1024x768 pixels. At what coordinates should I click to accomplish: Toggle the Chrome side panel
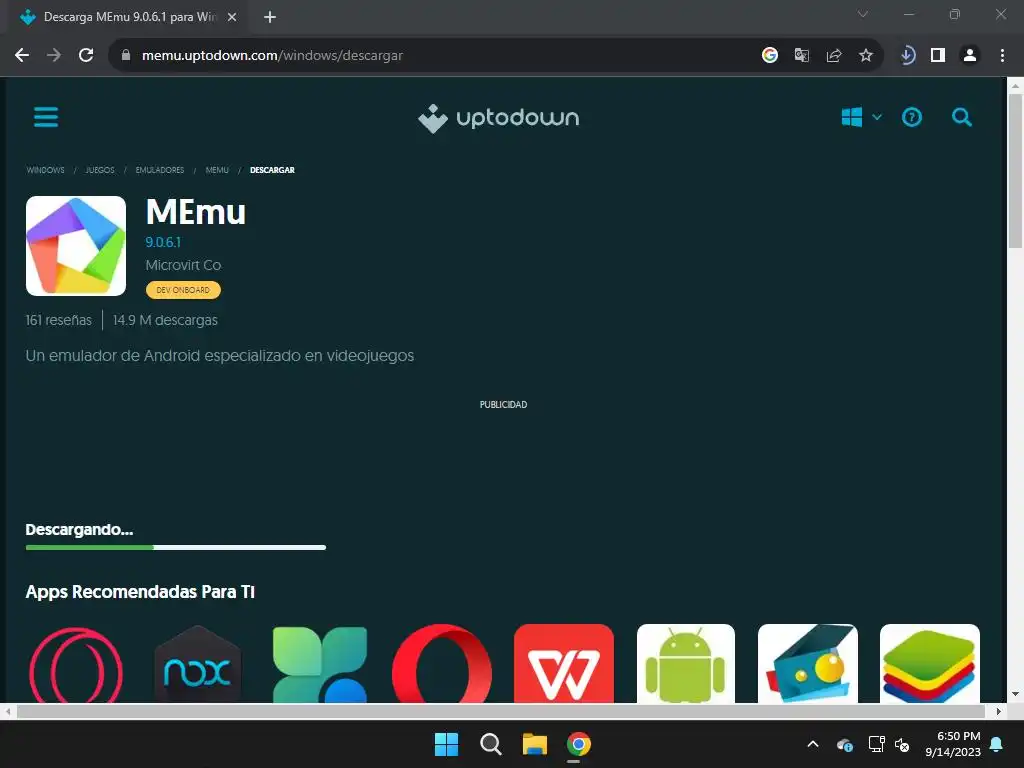pyautogui.click(x=938, y=56)
